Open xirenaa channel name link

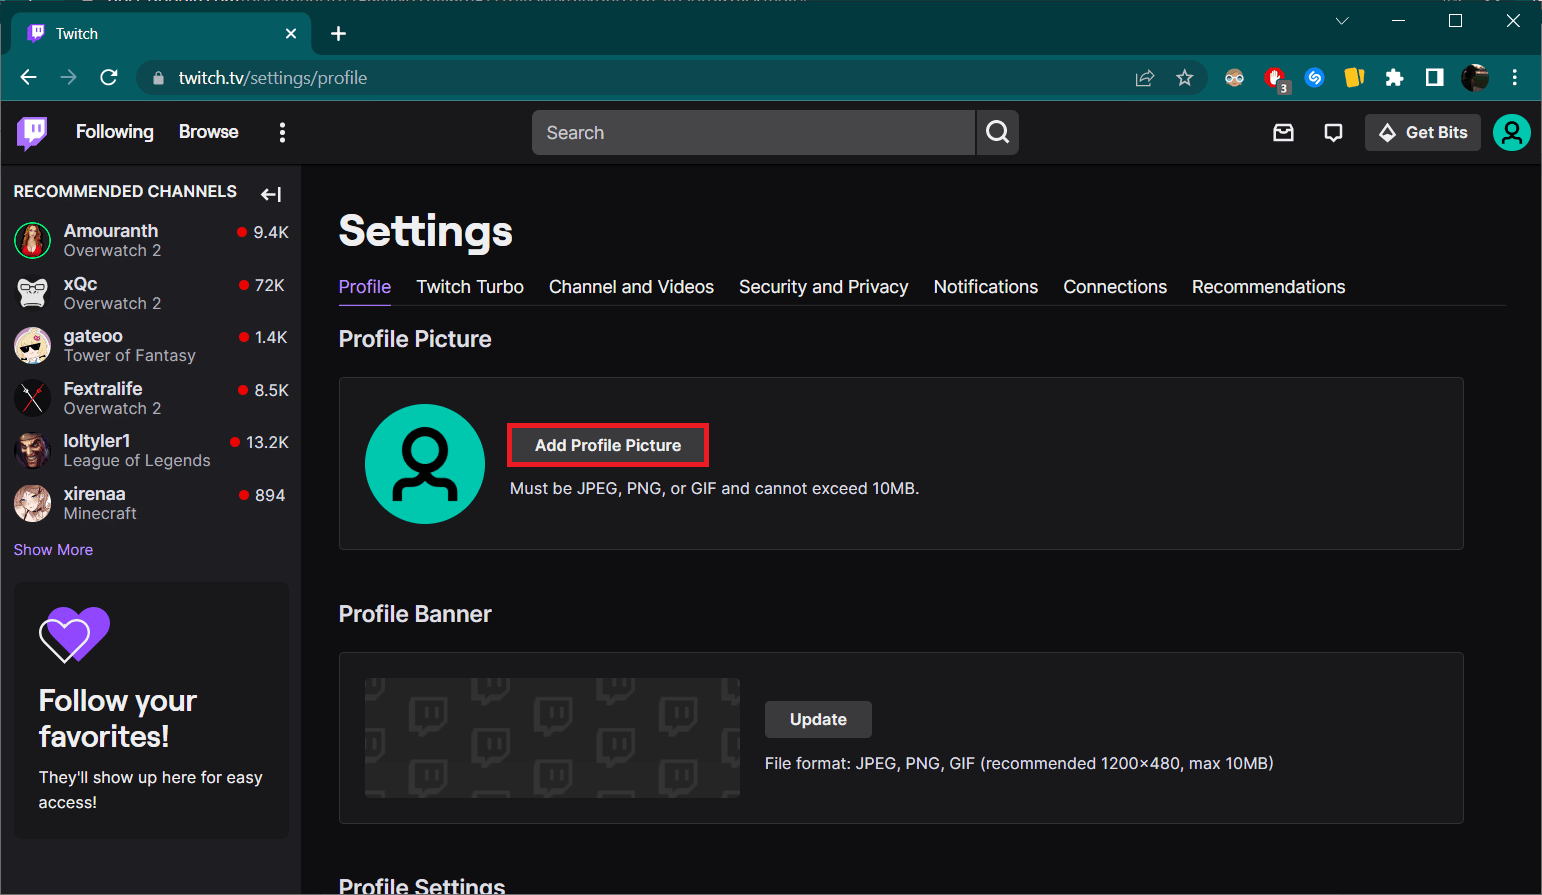click(x=95, y=494)
